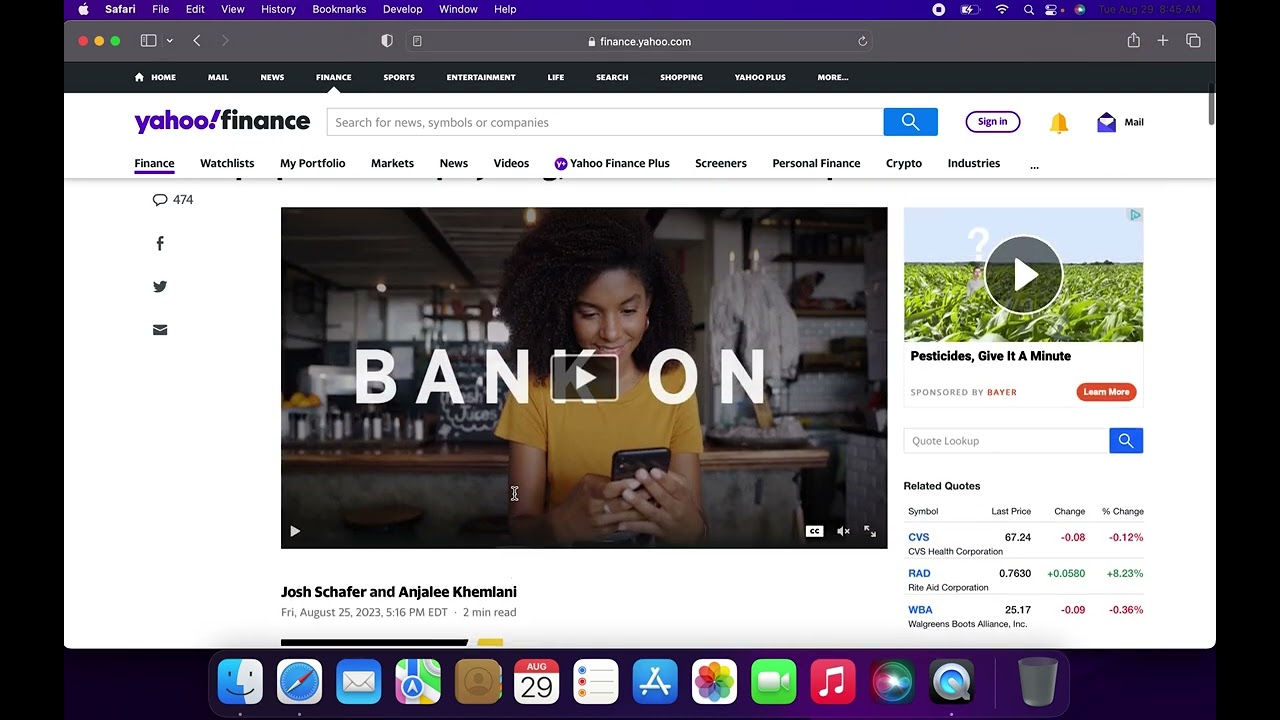Launch Photos from the Dock
The height and width of the screenshot is (720, 1280).
pyautogui.click(x=714, y=683)
